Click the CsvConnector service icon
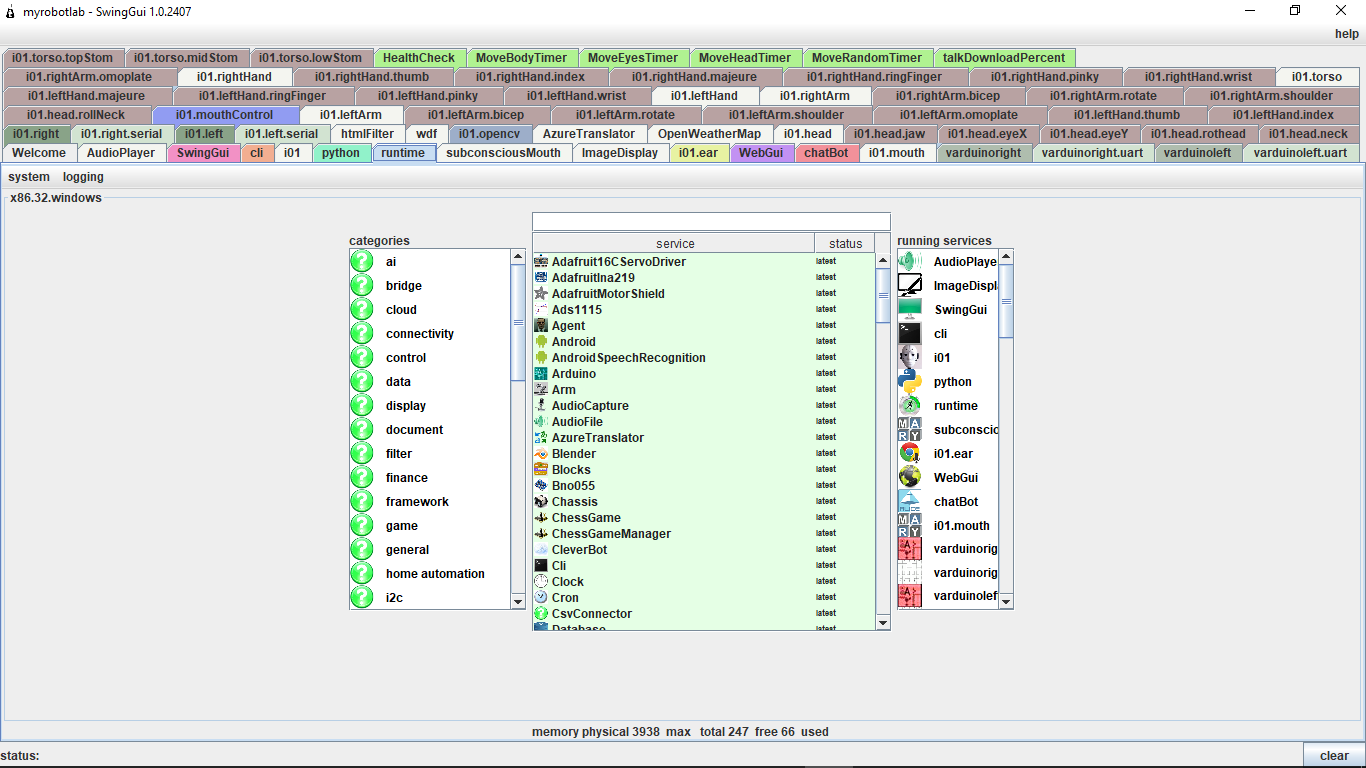 pyautogui.click(x=541, y=614)
